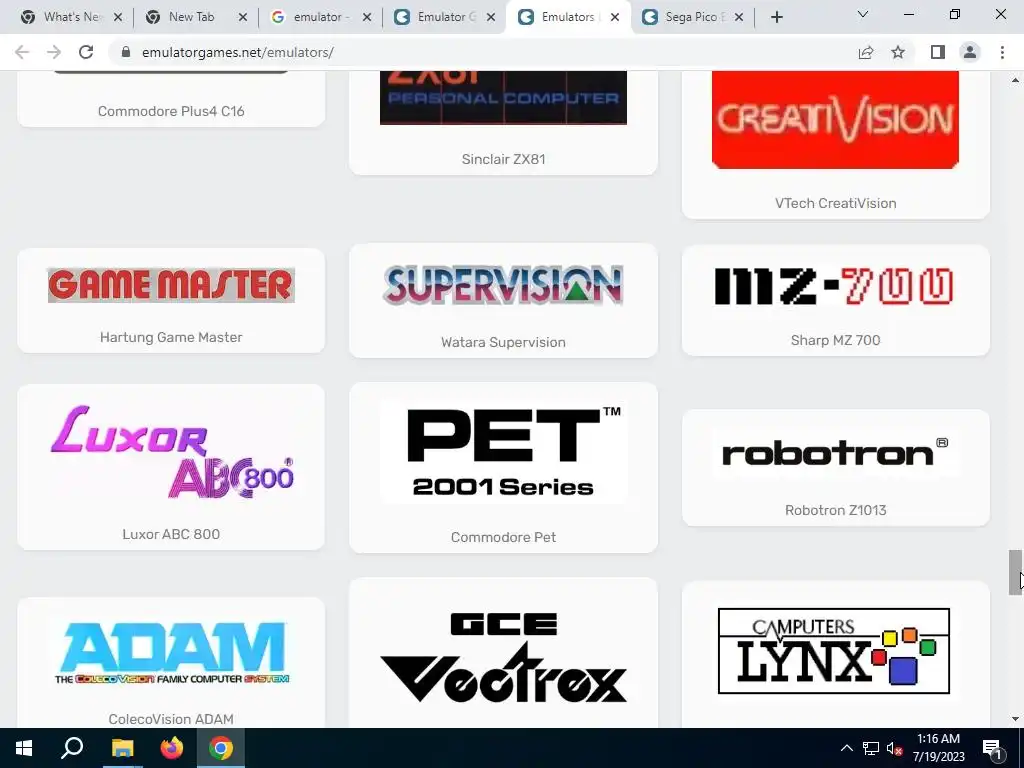The image size is (1024, 768).
Task: Open the robotron logo image
Action: click(835, 453)
